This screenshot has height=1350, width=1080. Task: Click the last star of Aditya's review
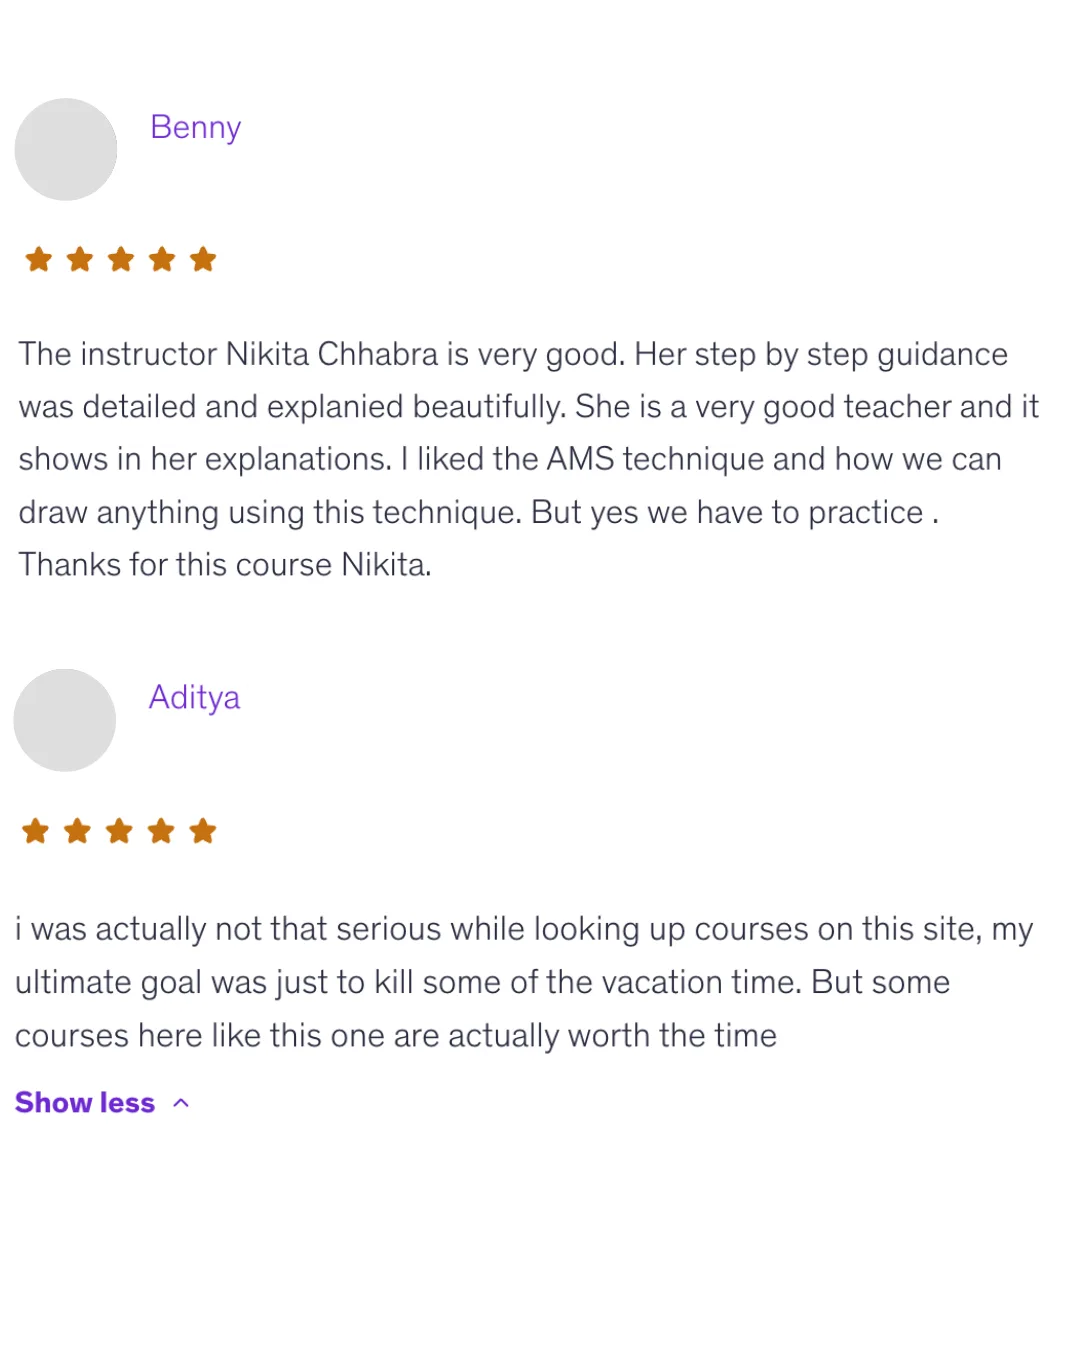[202, 830]
